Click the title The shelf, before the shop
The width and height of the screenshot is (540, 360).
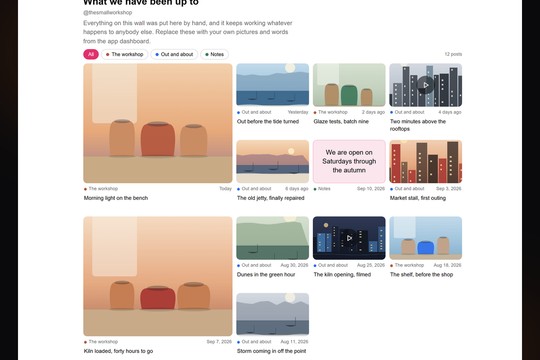421,275
